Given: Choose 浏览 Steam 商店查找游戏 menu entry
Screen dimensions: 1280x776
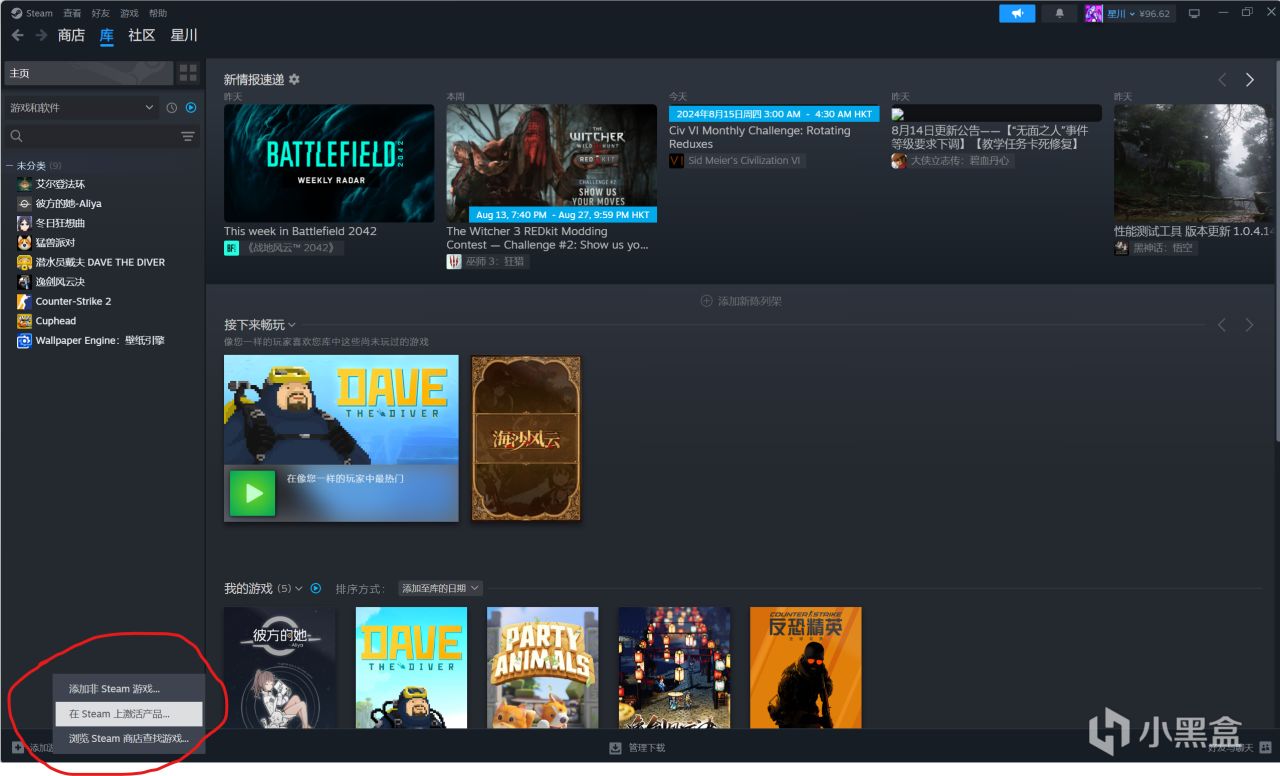Looking at the screenshot, I should pos(128,738).
